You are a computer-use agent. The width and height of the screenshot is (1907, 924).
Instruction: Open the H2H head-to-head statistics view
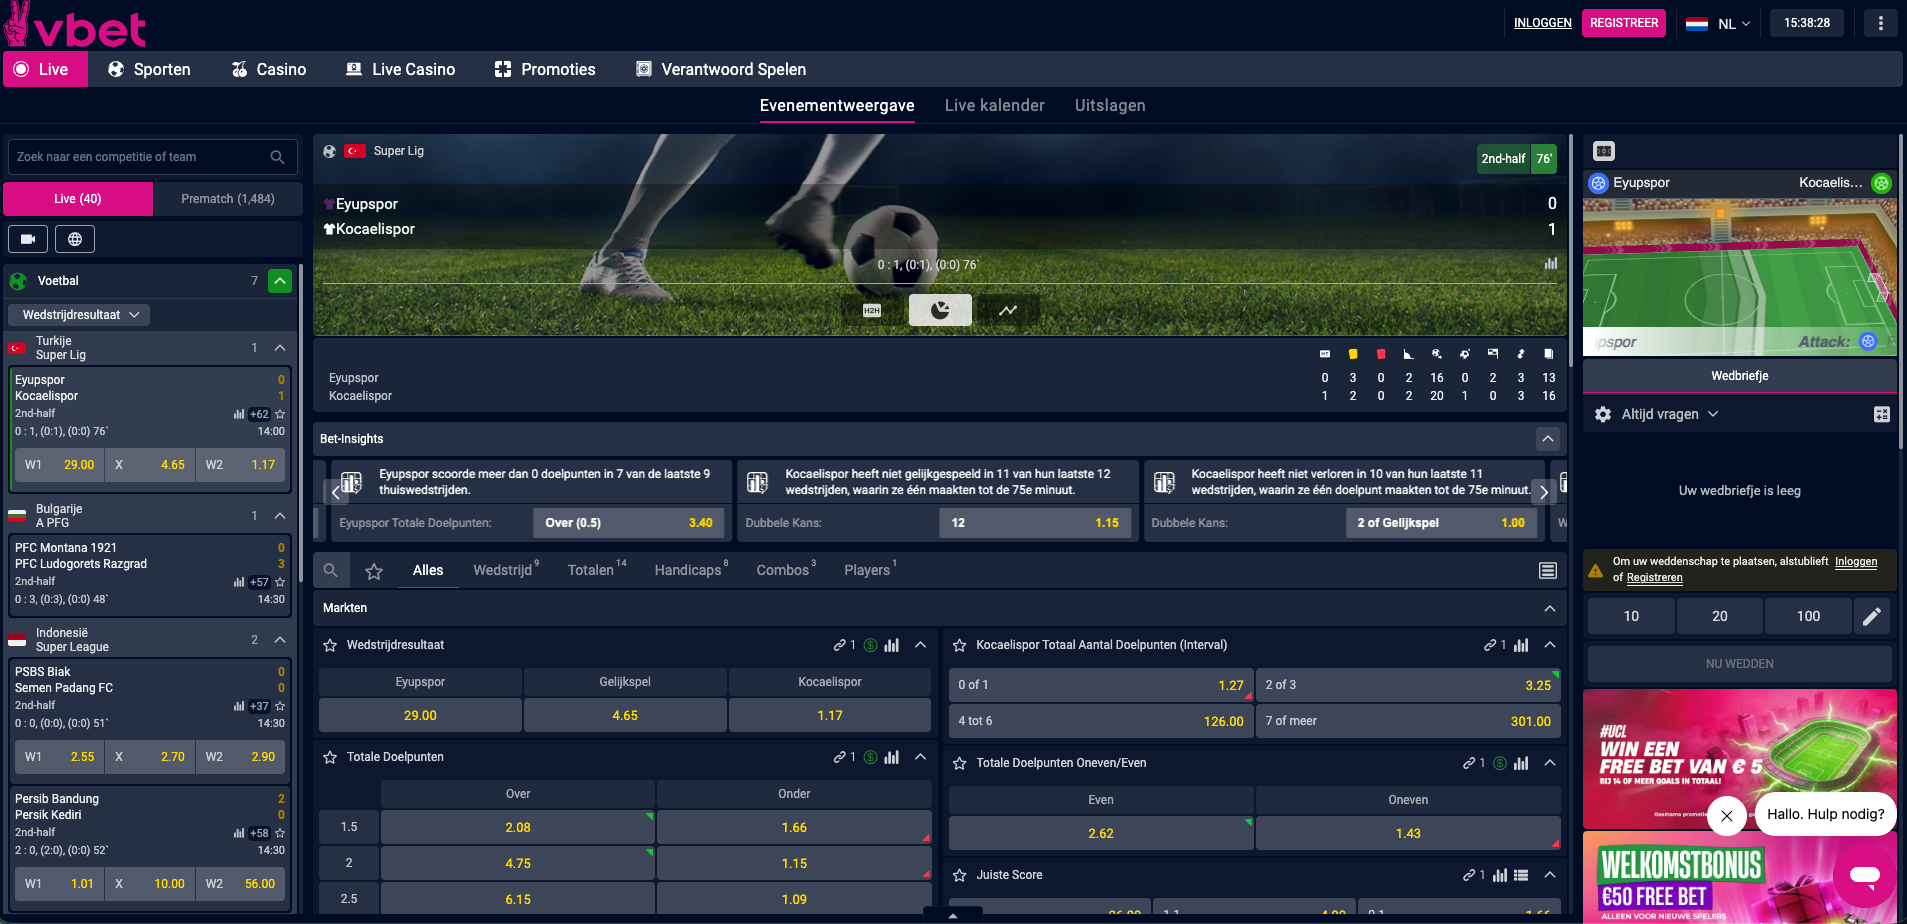point(871,310)
